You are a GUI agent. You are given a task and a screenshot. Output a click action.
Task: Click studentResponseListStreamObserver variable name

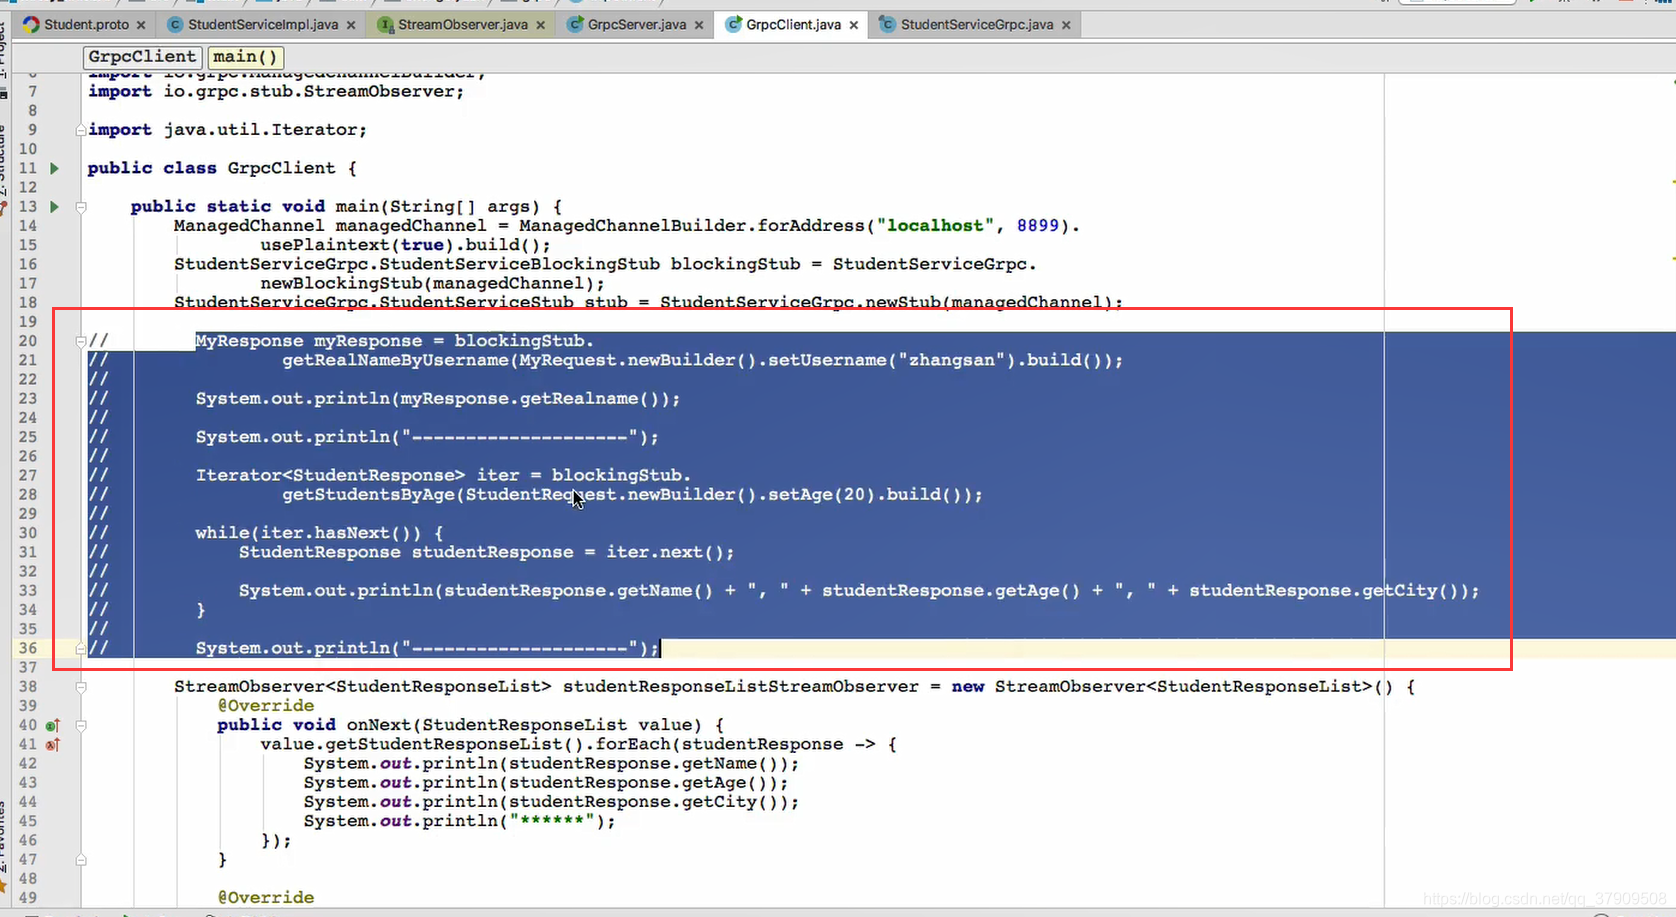click(x=740, y=687)
